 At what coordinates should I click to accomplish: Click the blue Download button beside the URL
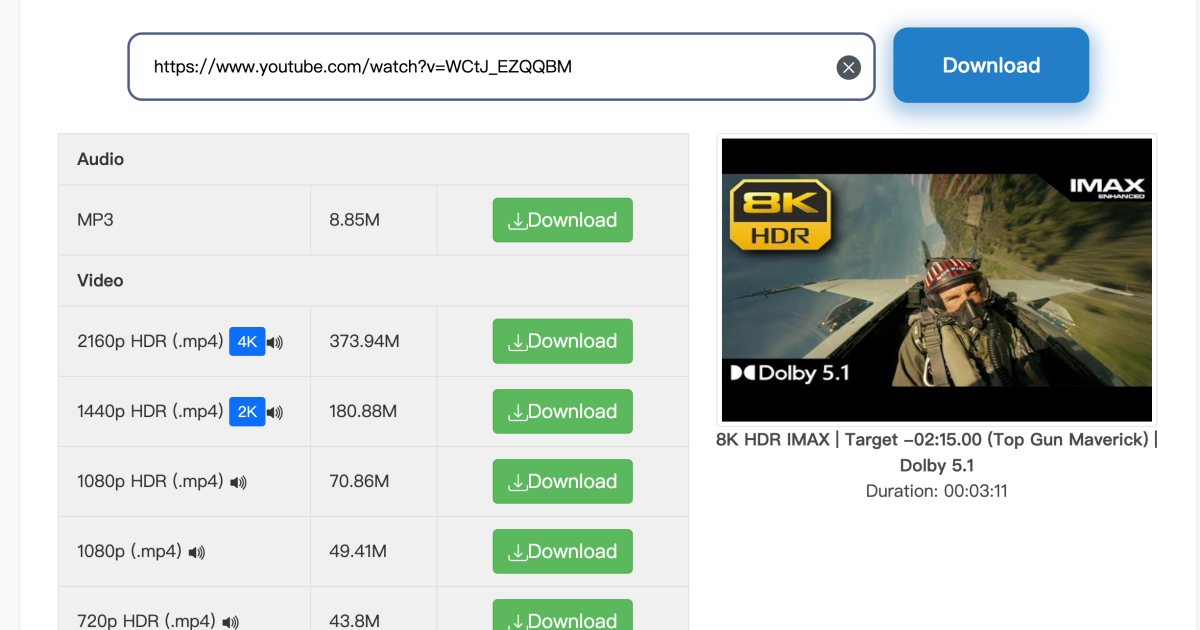coord(991,65)
